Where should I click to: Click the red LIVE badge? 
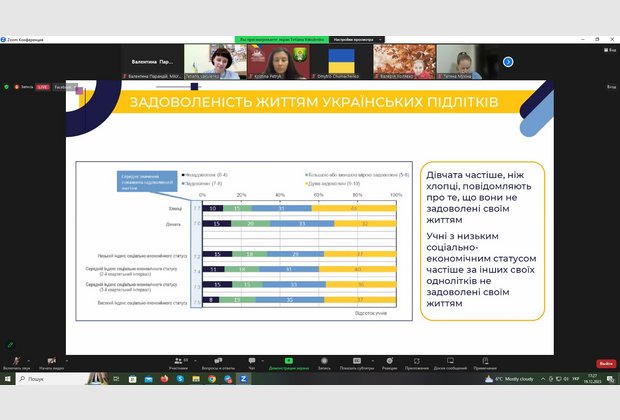[43, 87]
